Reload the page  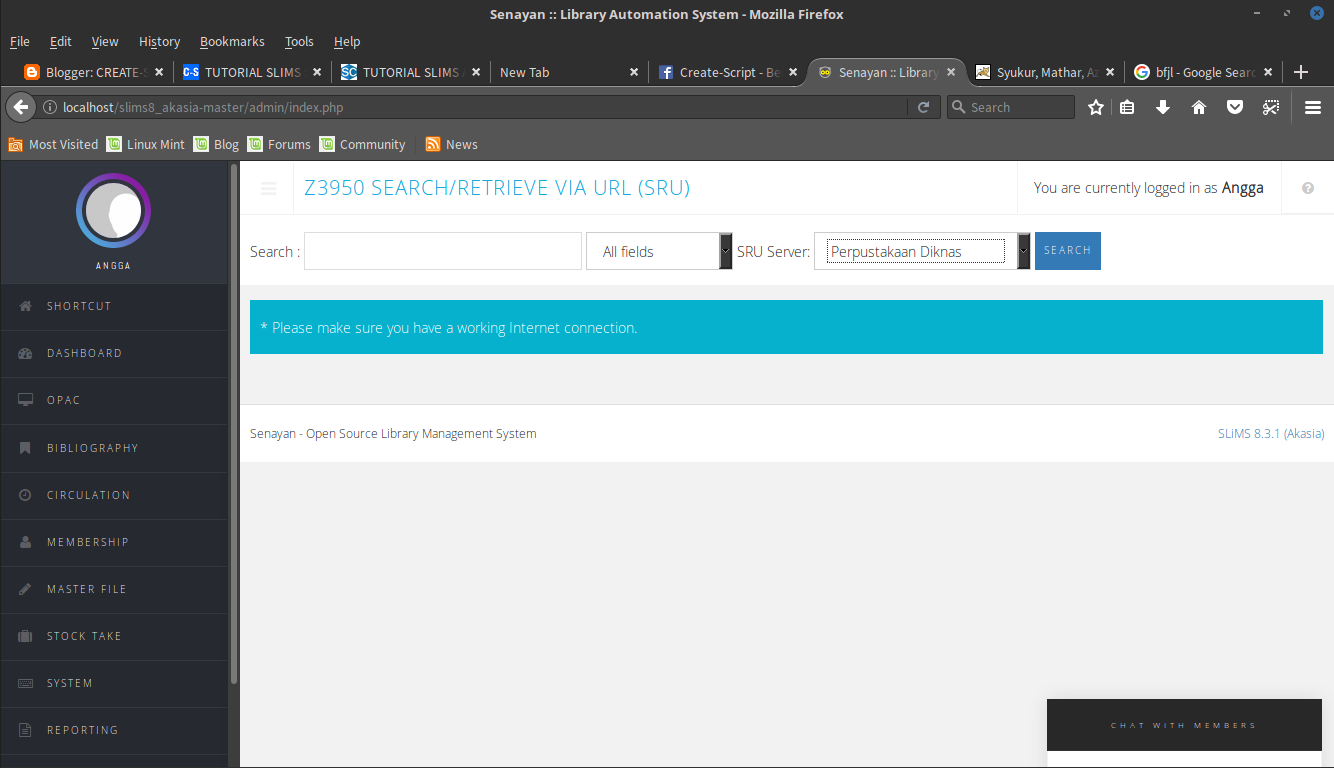[923, 107]
